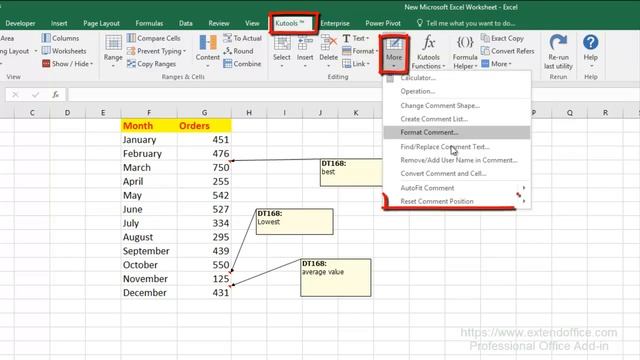Select column G header
Image resolution: width=640 pixels, height=360 pixels.
point(204,113)
